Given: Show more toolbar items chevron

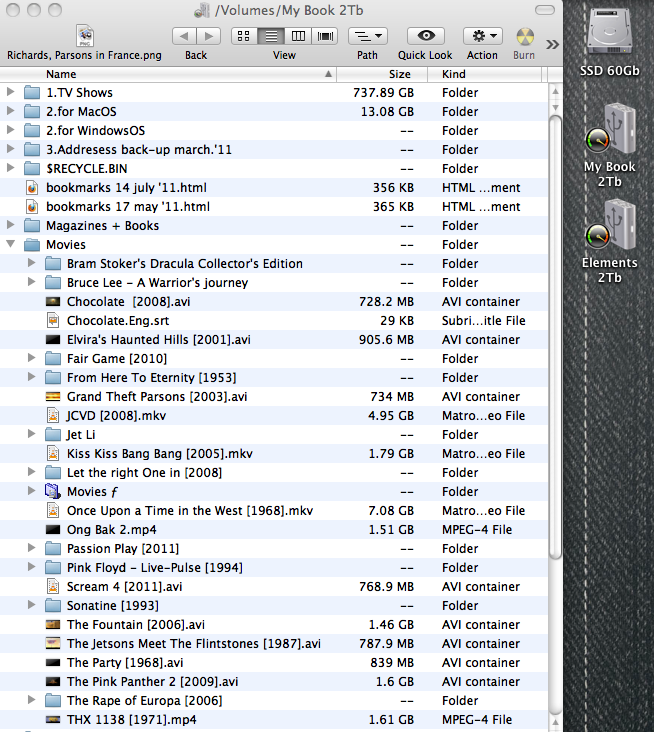Looking at the screenshot, I should pyautogui.click(x=552, y=44).
